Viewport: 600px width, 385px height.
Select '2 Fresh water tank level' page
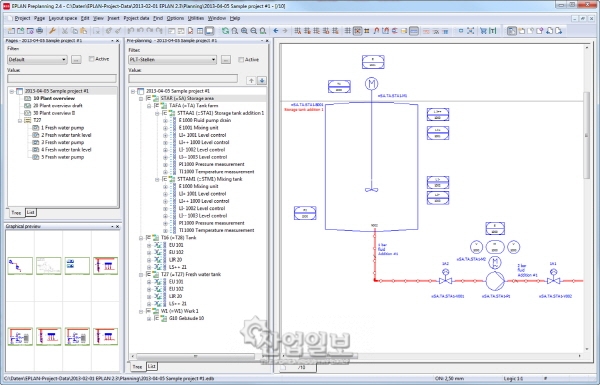pos(66,135)
